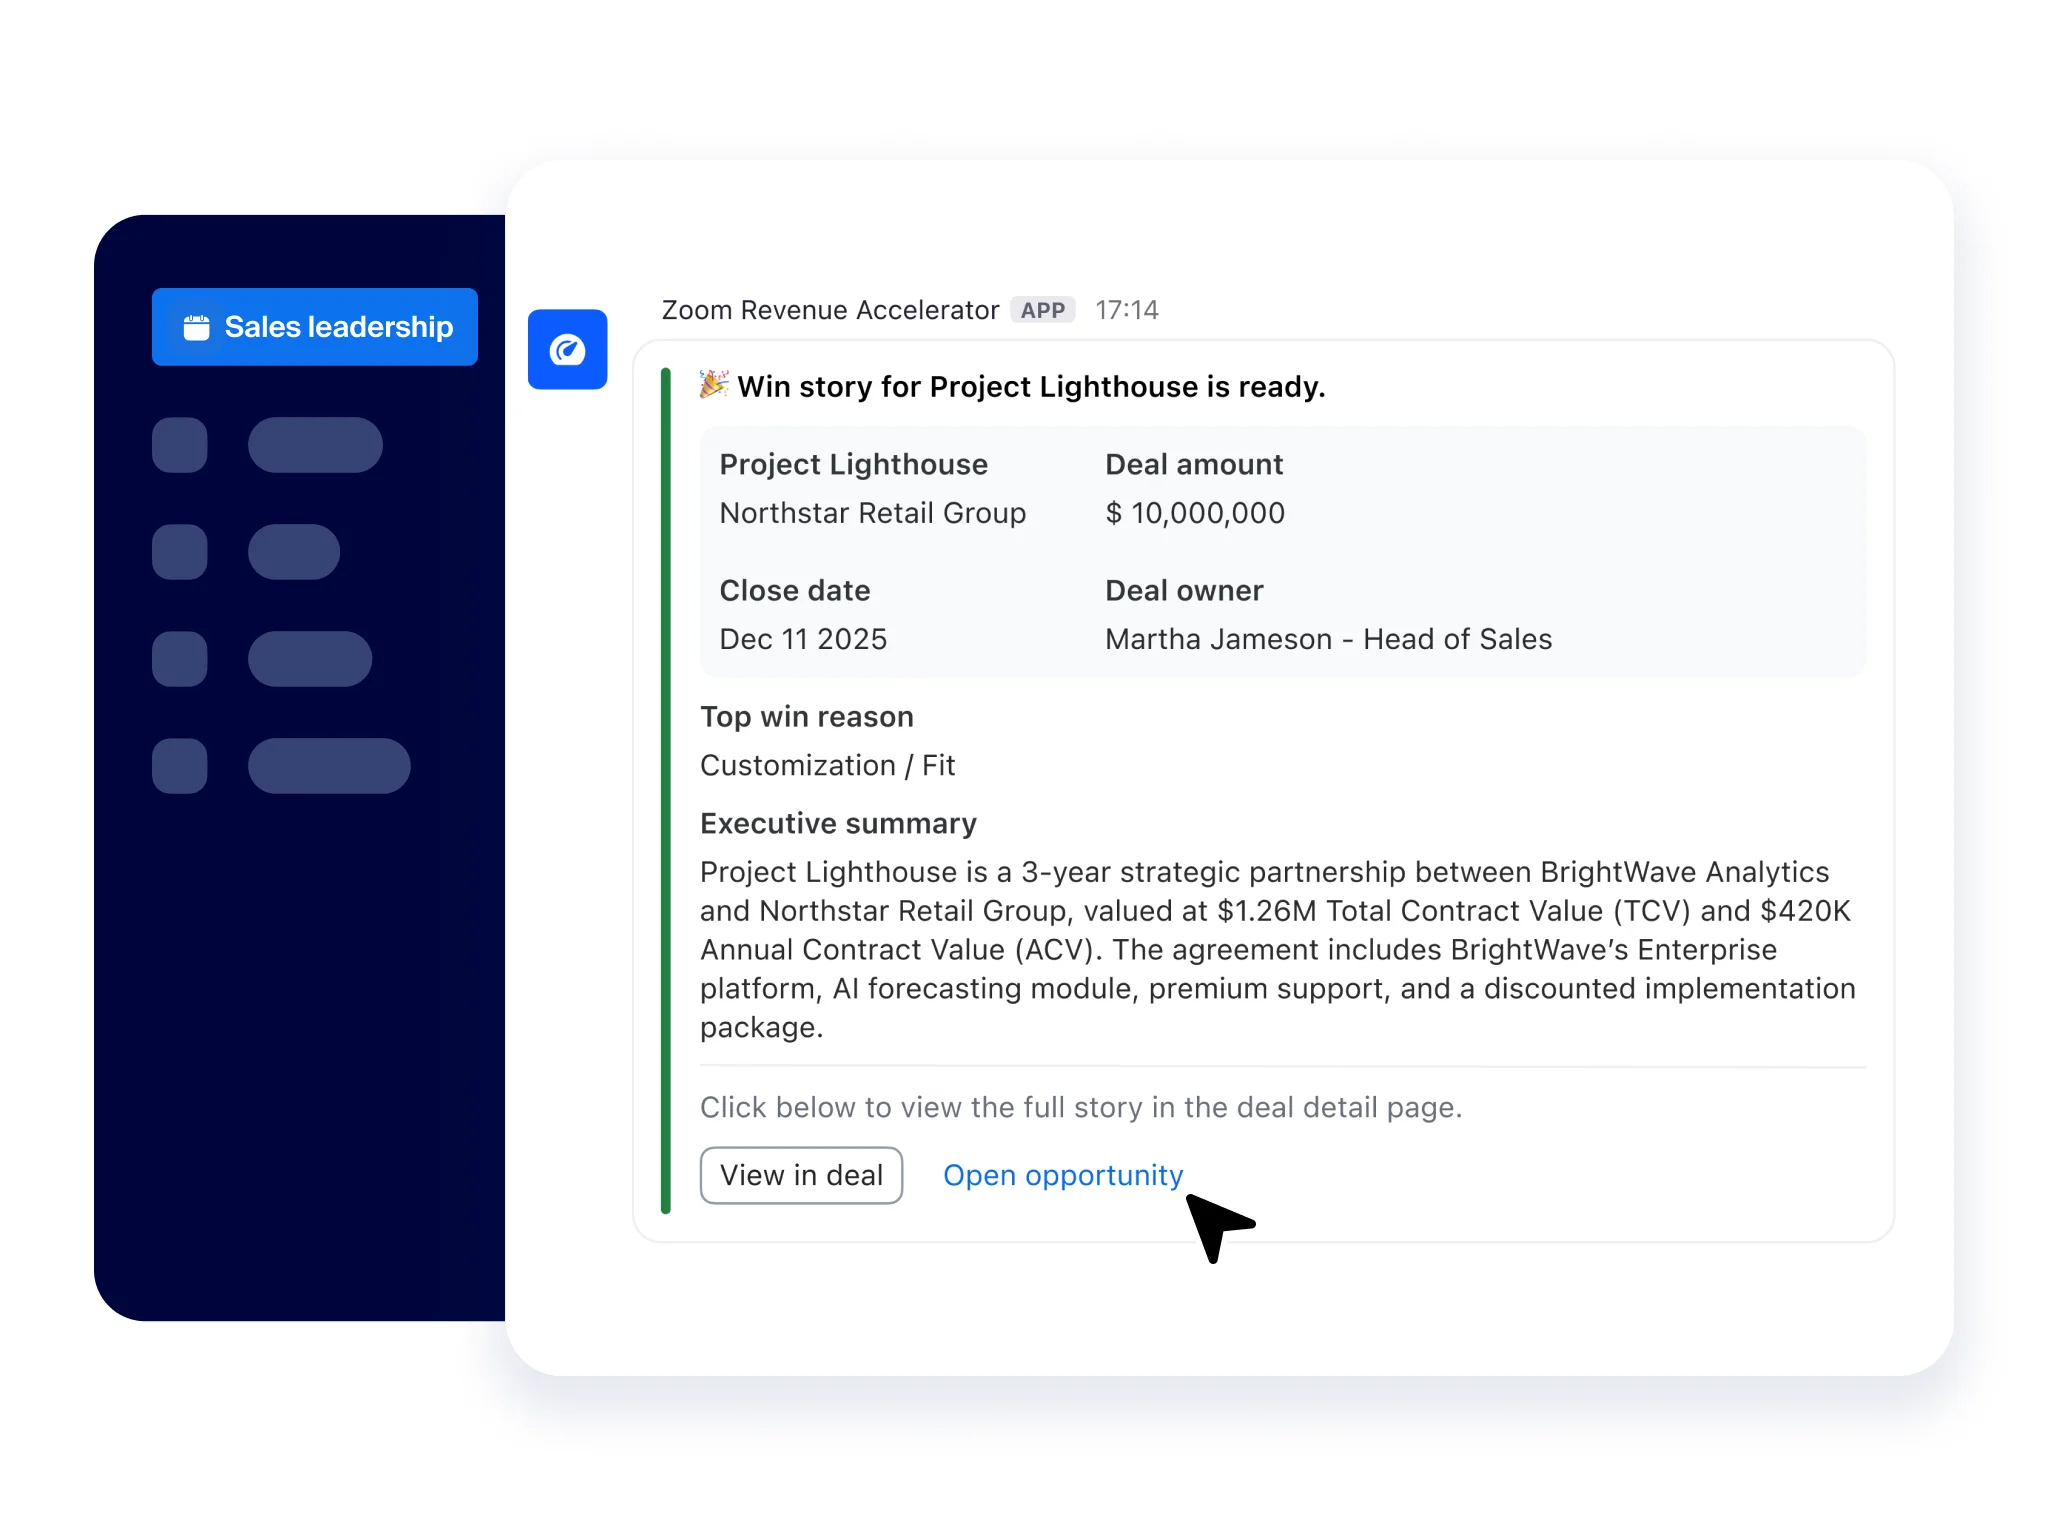Click the party popper emoji in the message
2048x1536 pixels.
[711, 385]
